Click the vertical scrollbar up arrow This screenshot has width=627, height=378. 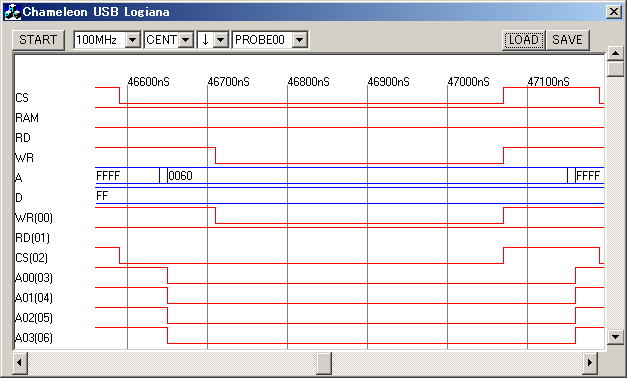pos(615,53)
